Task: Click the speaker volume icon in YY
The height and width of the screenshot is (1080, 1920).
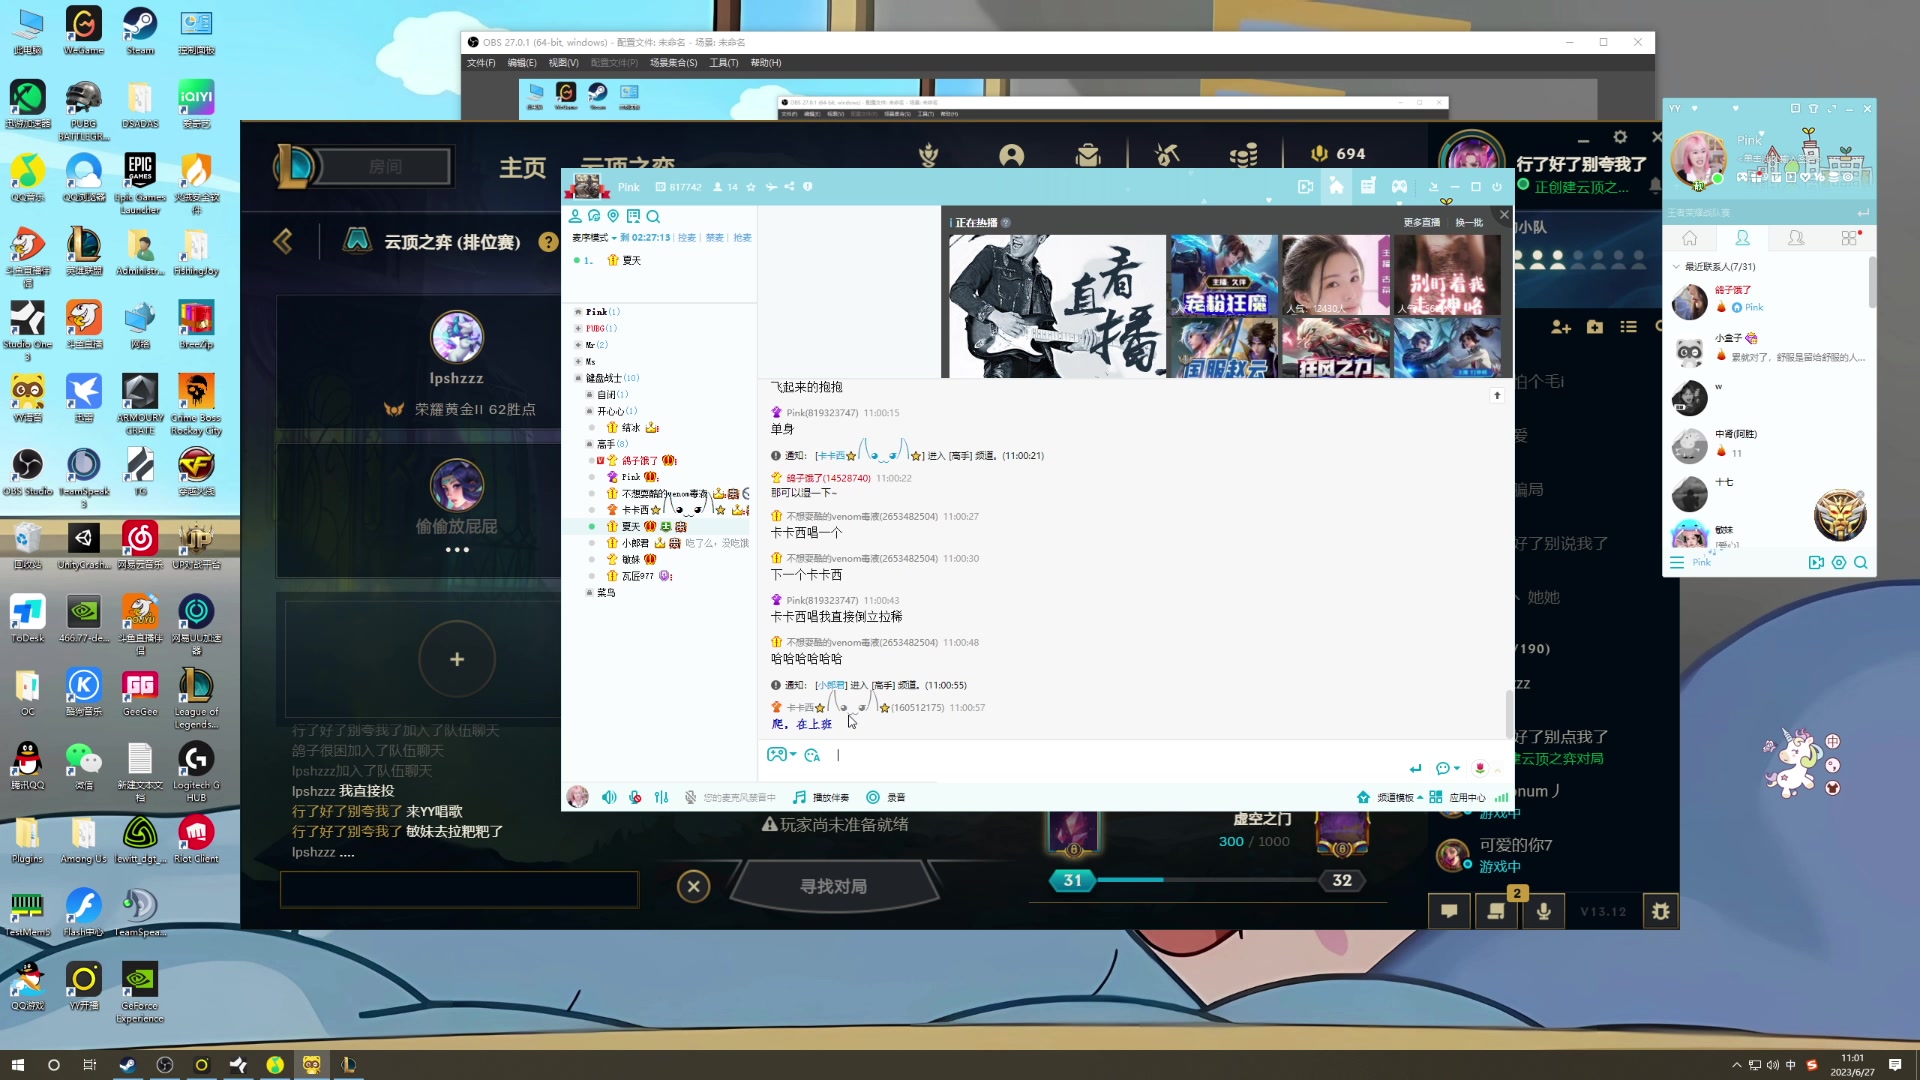Action: click(x=609, y=797)
